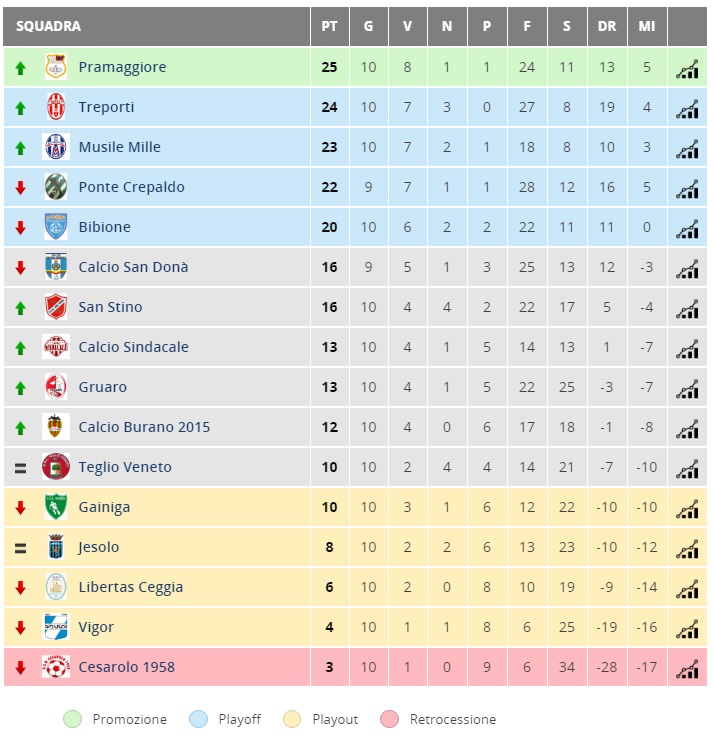Open the Teglio Veneto team link

pos(125,467)
